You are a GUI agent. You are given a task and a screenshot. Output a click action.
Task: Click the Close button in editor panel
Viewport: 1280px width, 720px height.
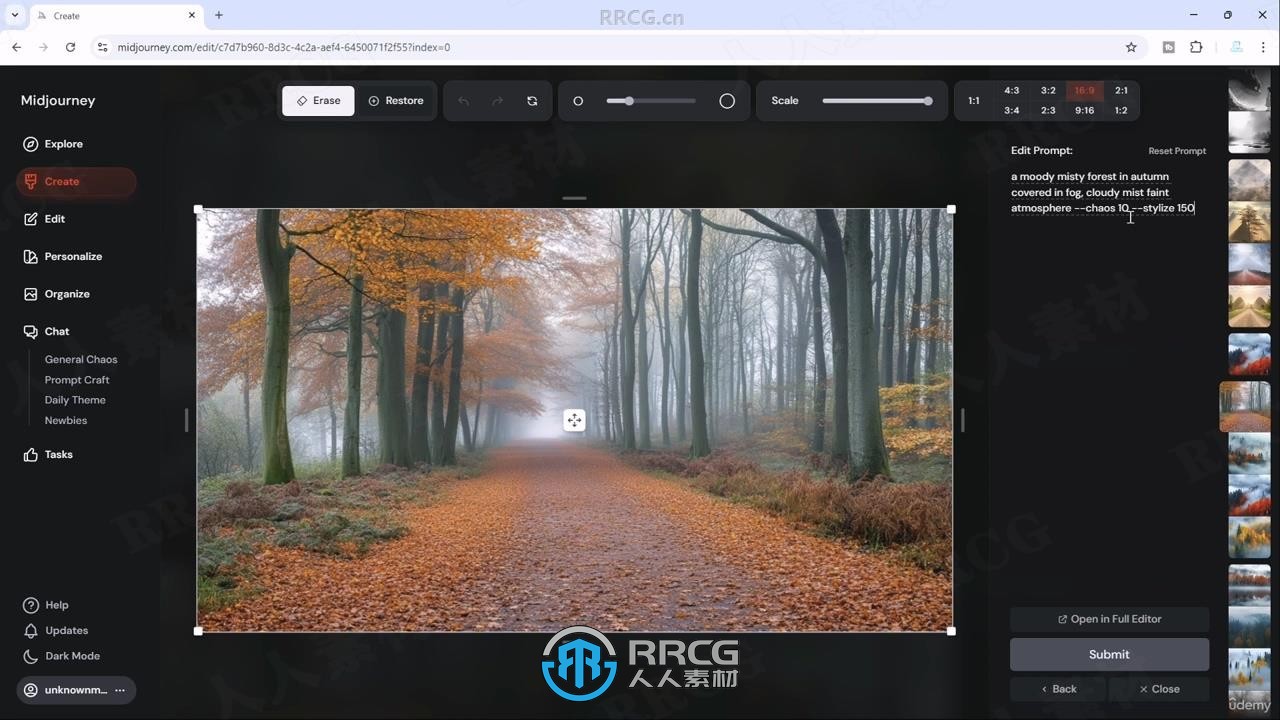click(x=1160, y=689)
